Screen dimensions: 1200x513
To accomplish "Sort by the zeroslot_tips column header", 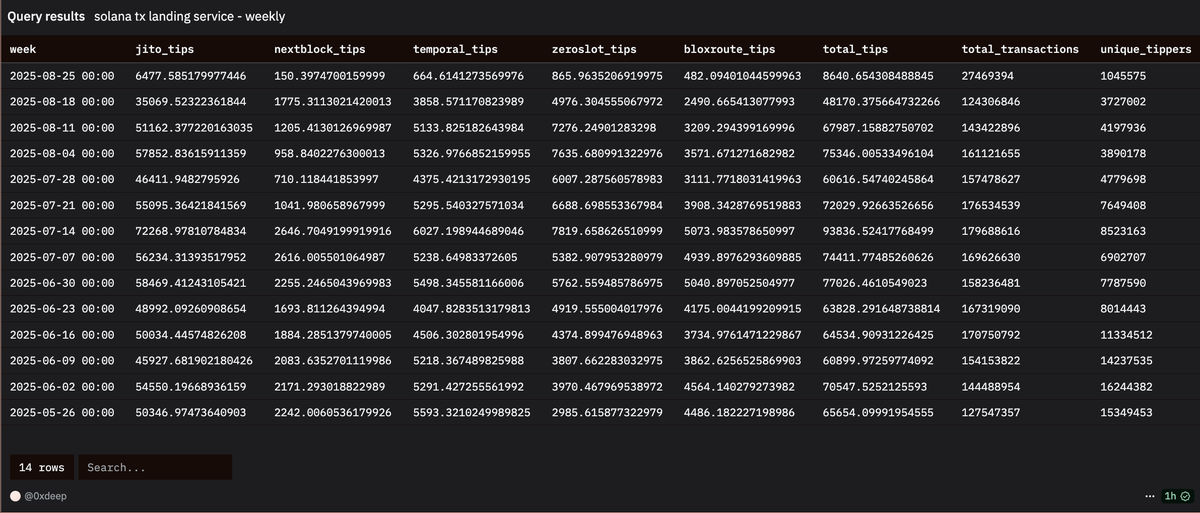I will pyautogui.click(x=594, y=49).
